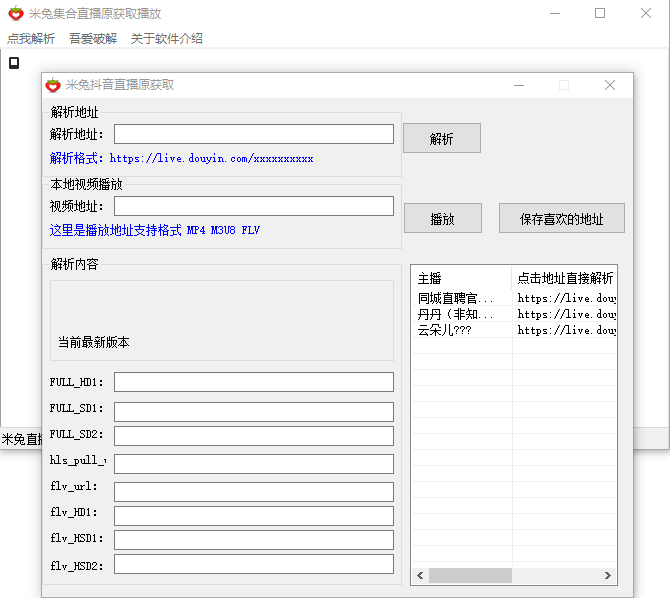The width and height of the screenshot is (670, 598).
Task: Click the 保存喜欢的地址 button
Action: [x=561, y=218]
